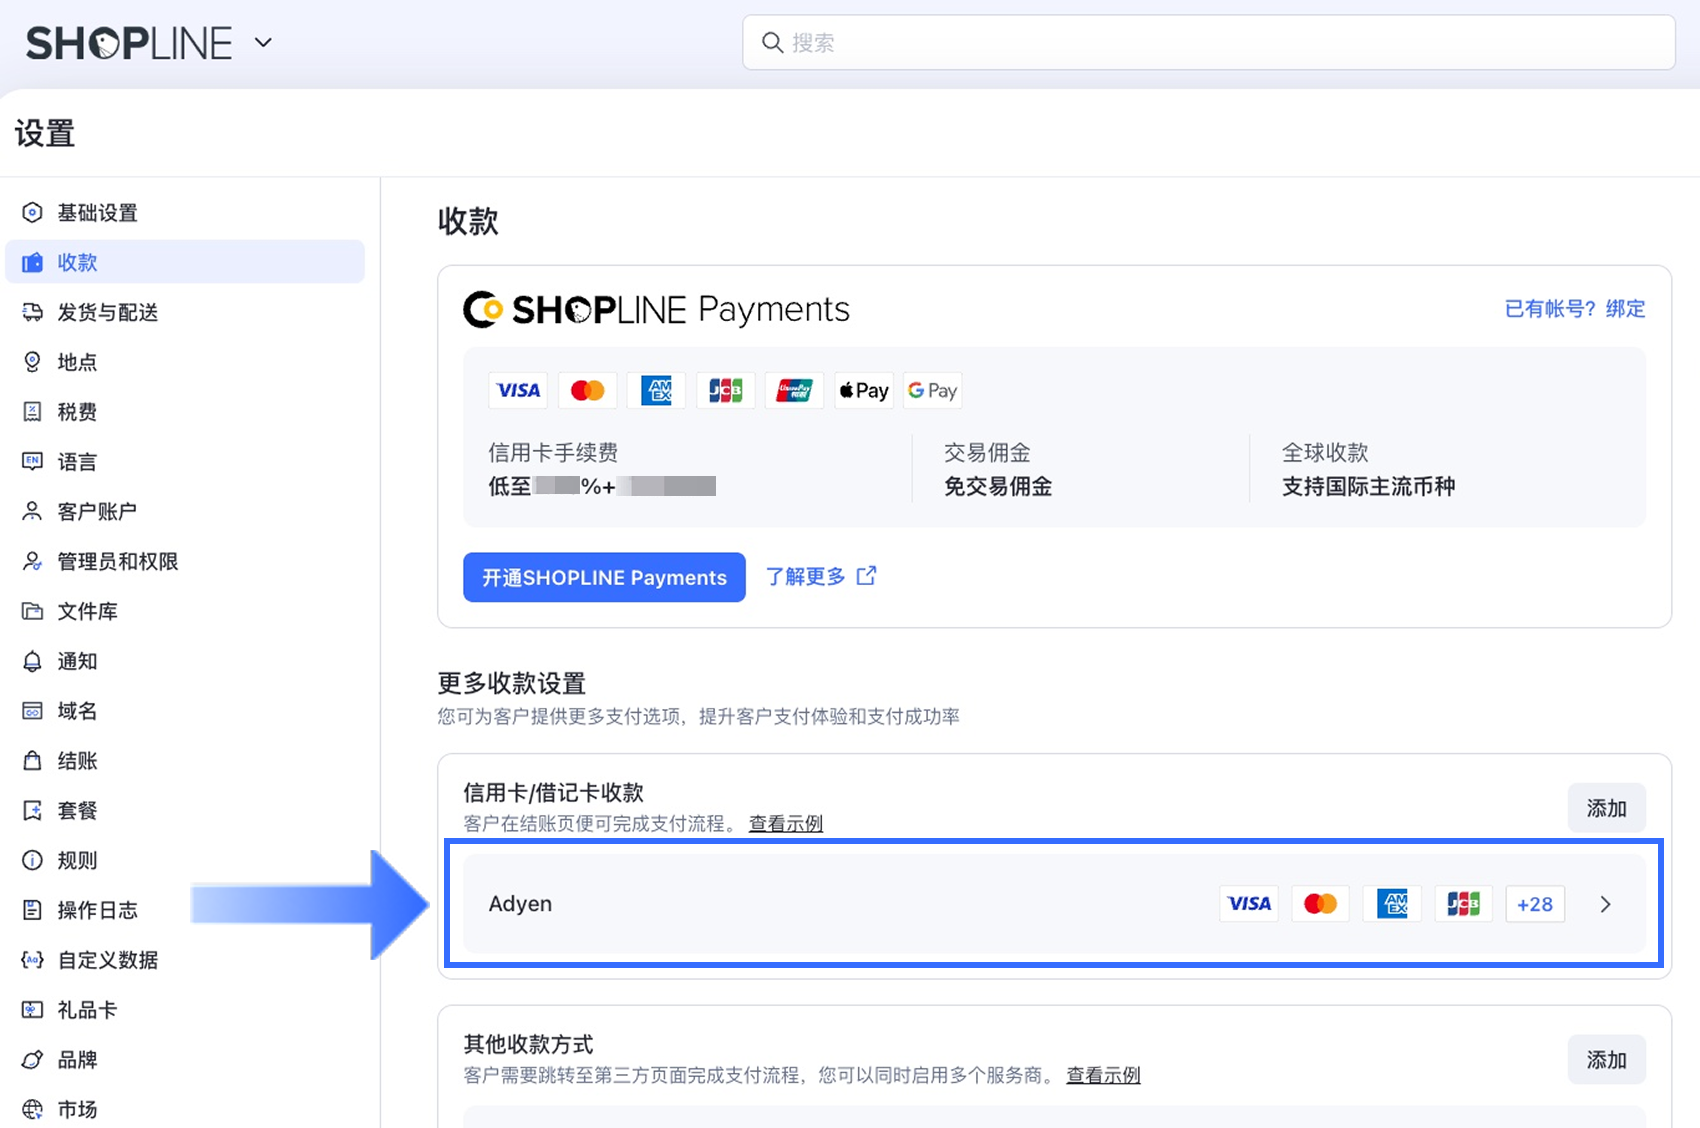The width and height of the screenshot is (1700, 1128).
Task: Click 查看示例 under 信用卡/借记卡收款
Action: 786,823
